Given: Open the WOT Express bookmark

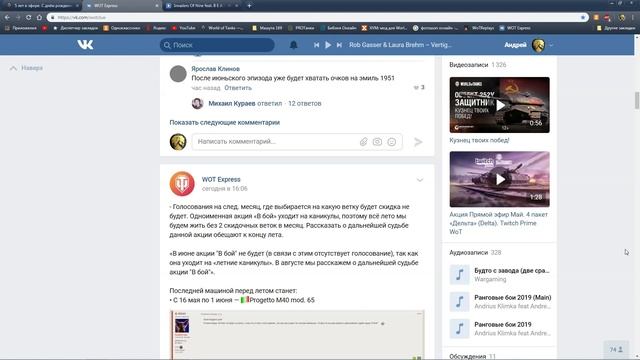Looking at the screenshot, I should click(x=516, y=28).
